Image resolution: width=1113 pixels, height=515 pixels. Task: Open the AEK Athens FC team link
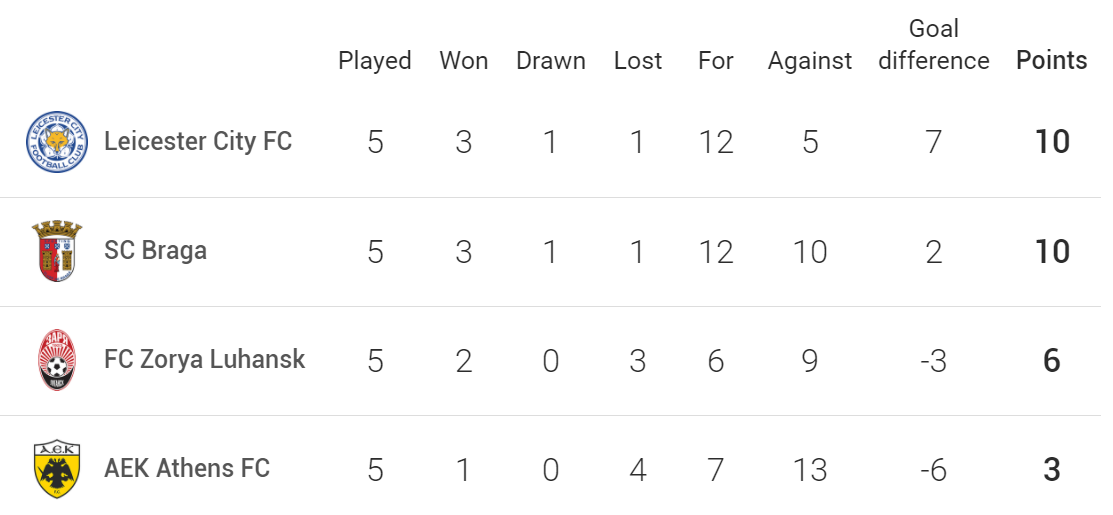(187, 469)
